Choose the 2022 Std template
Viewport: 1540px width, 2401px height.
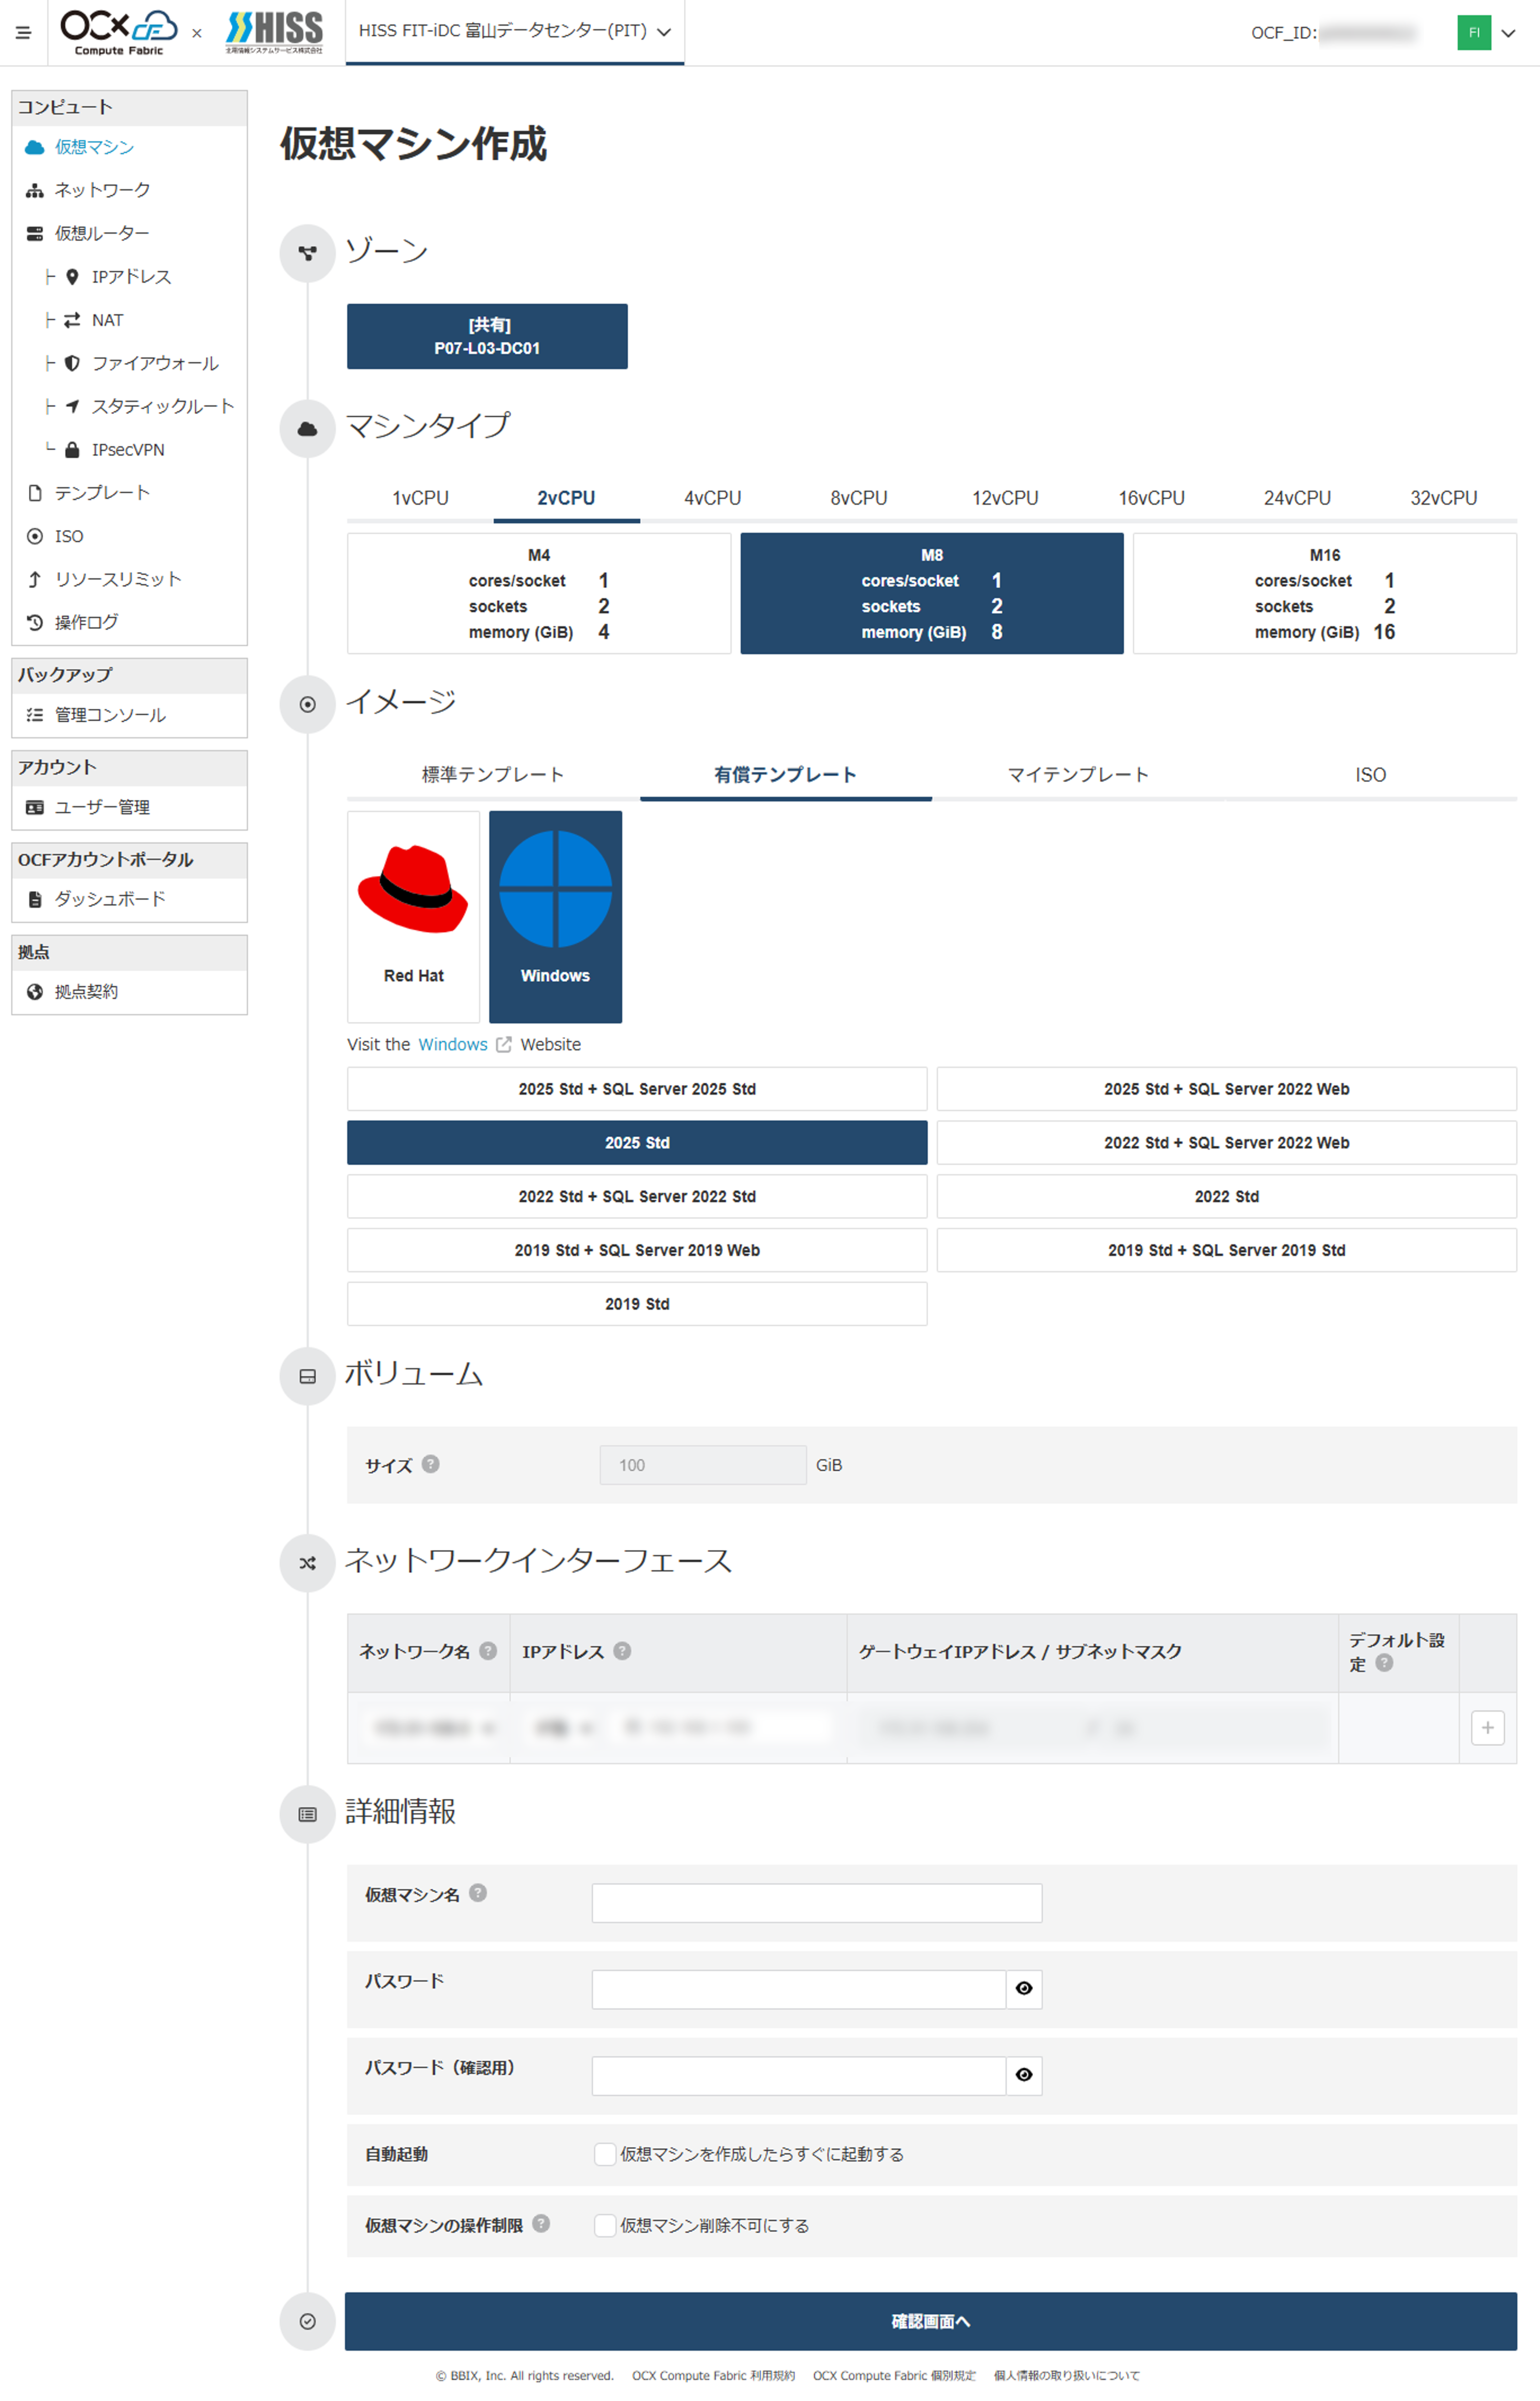[x=1226, y=1197]
